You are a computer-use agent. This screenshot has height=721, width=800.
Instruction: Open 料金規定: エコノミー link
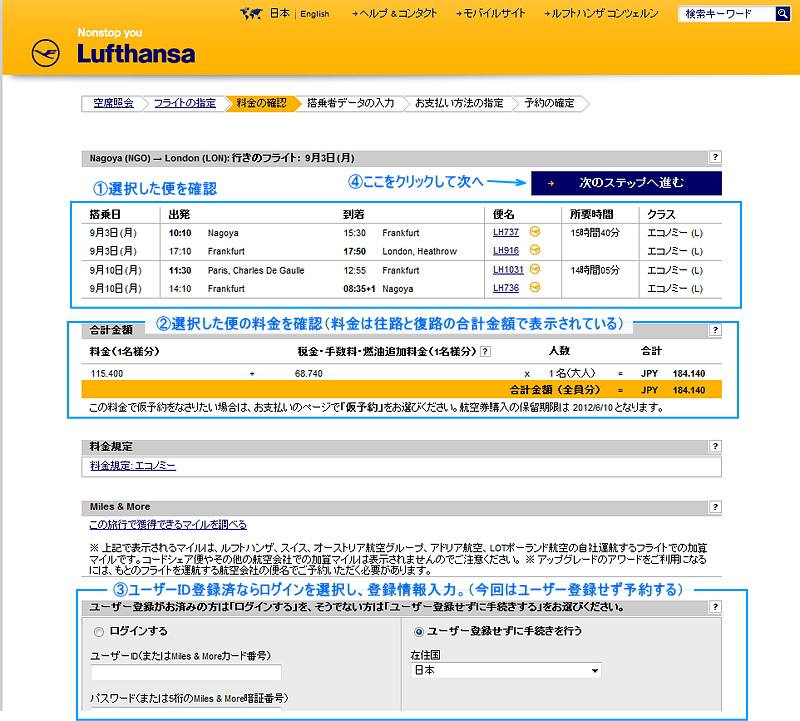click(x=133, y=466)
